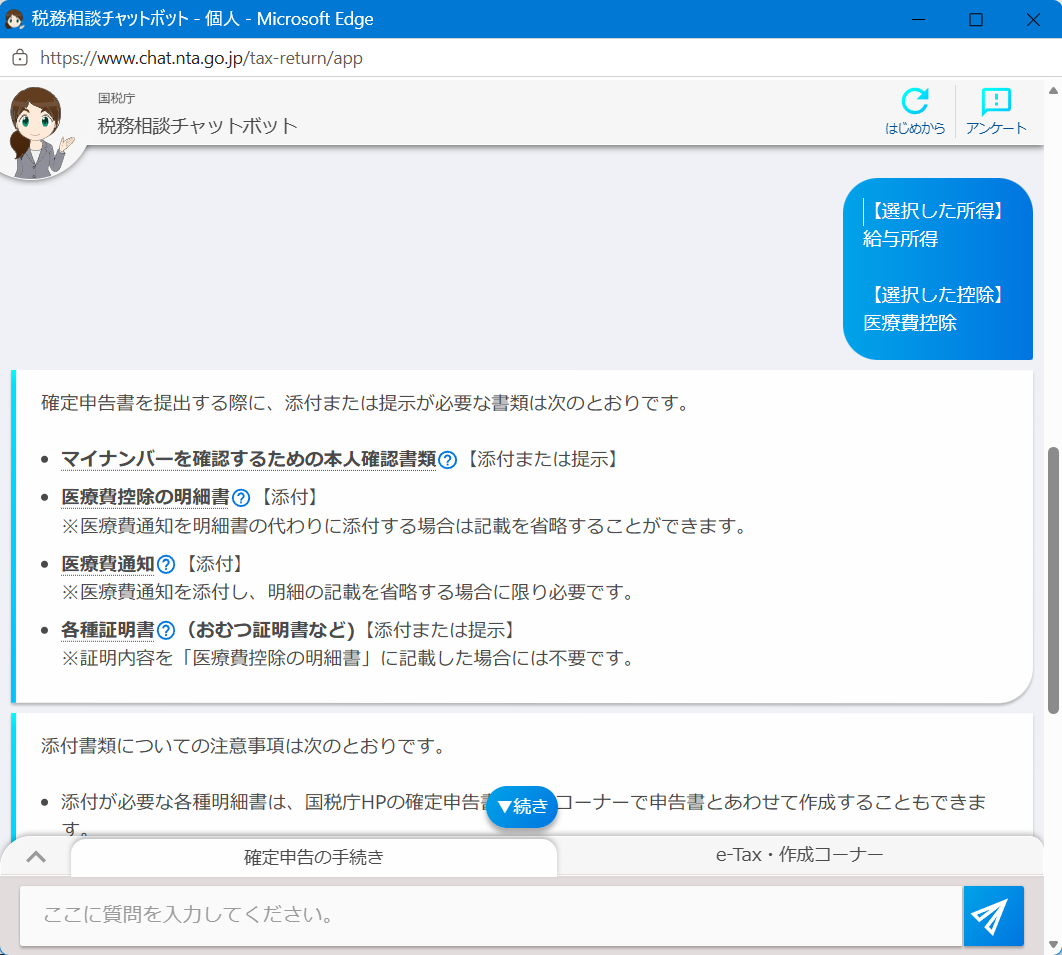The image size is (1062, 955).
Task: Click the 給与所得 text in the blue bubble
Action: [x=900, y=239]
